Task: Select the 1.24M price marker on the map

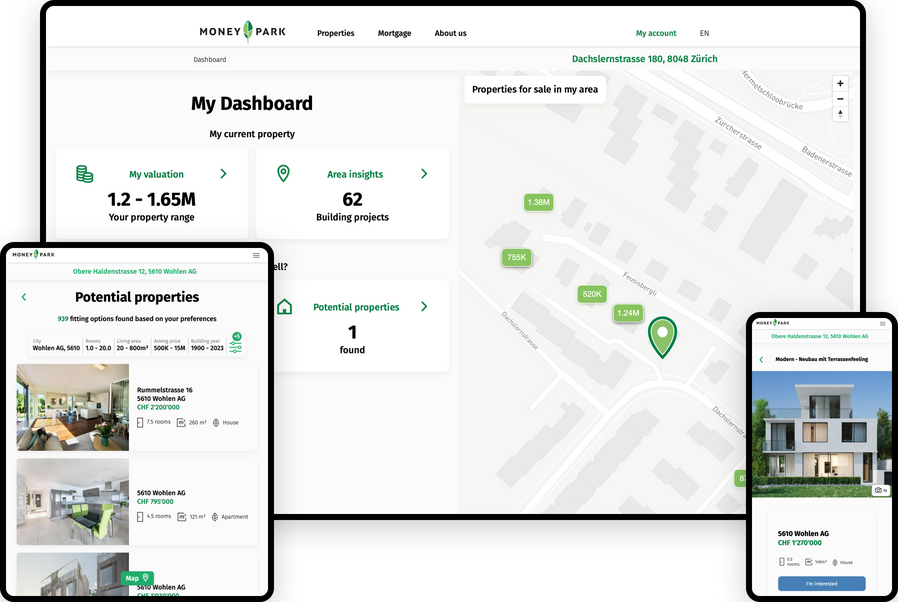Action: tap(628, 313)
